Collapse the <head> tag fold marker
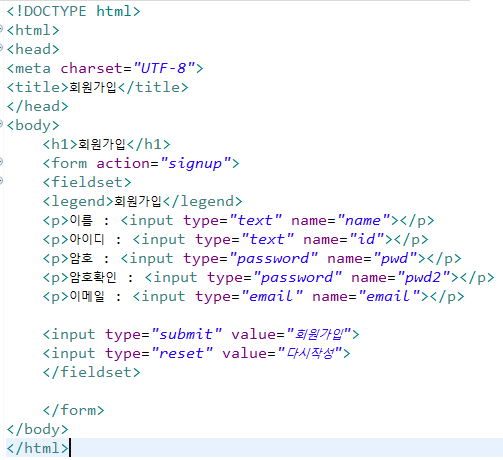This screenshot has height=460, width=503. (x=1, y=48)
